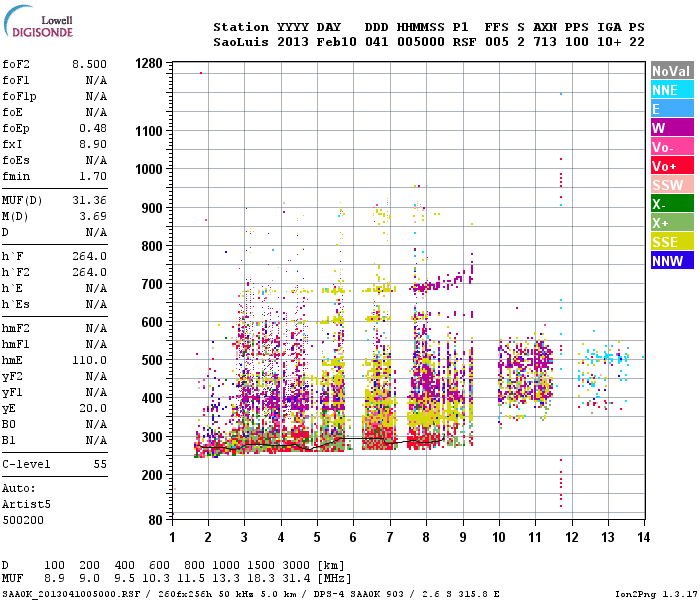Click the IGA value 10+

(609, 42)
